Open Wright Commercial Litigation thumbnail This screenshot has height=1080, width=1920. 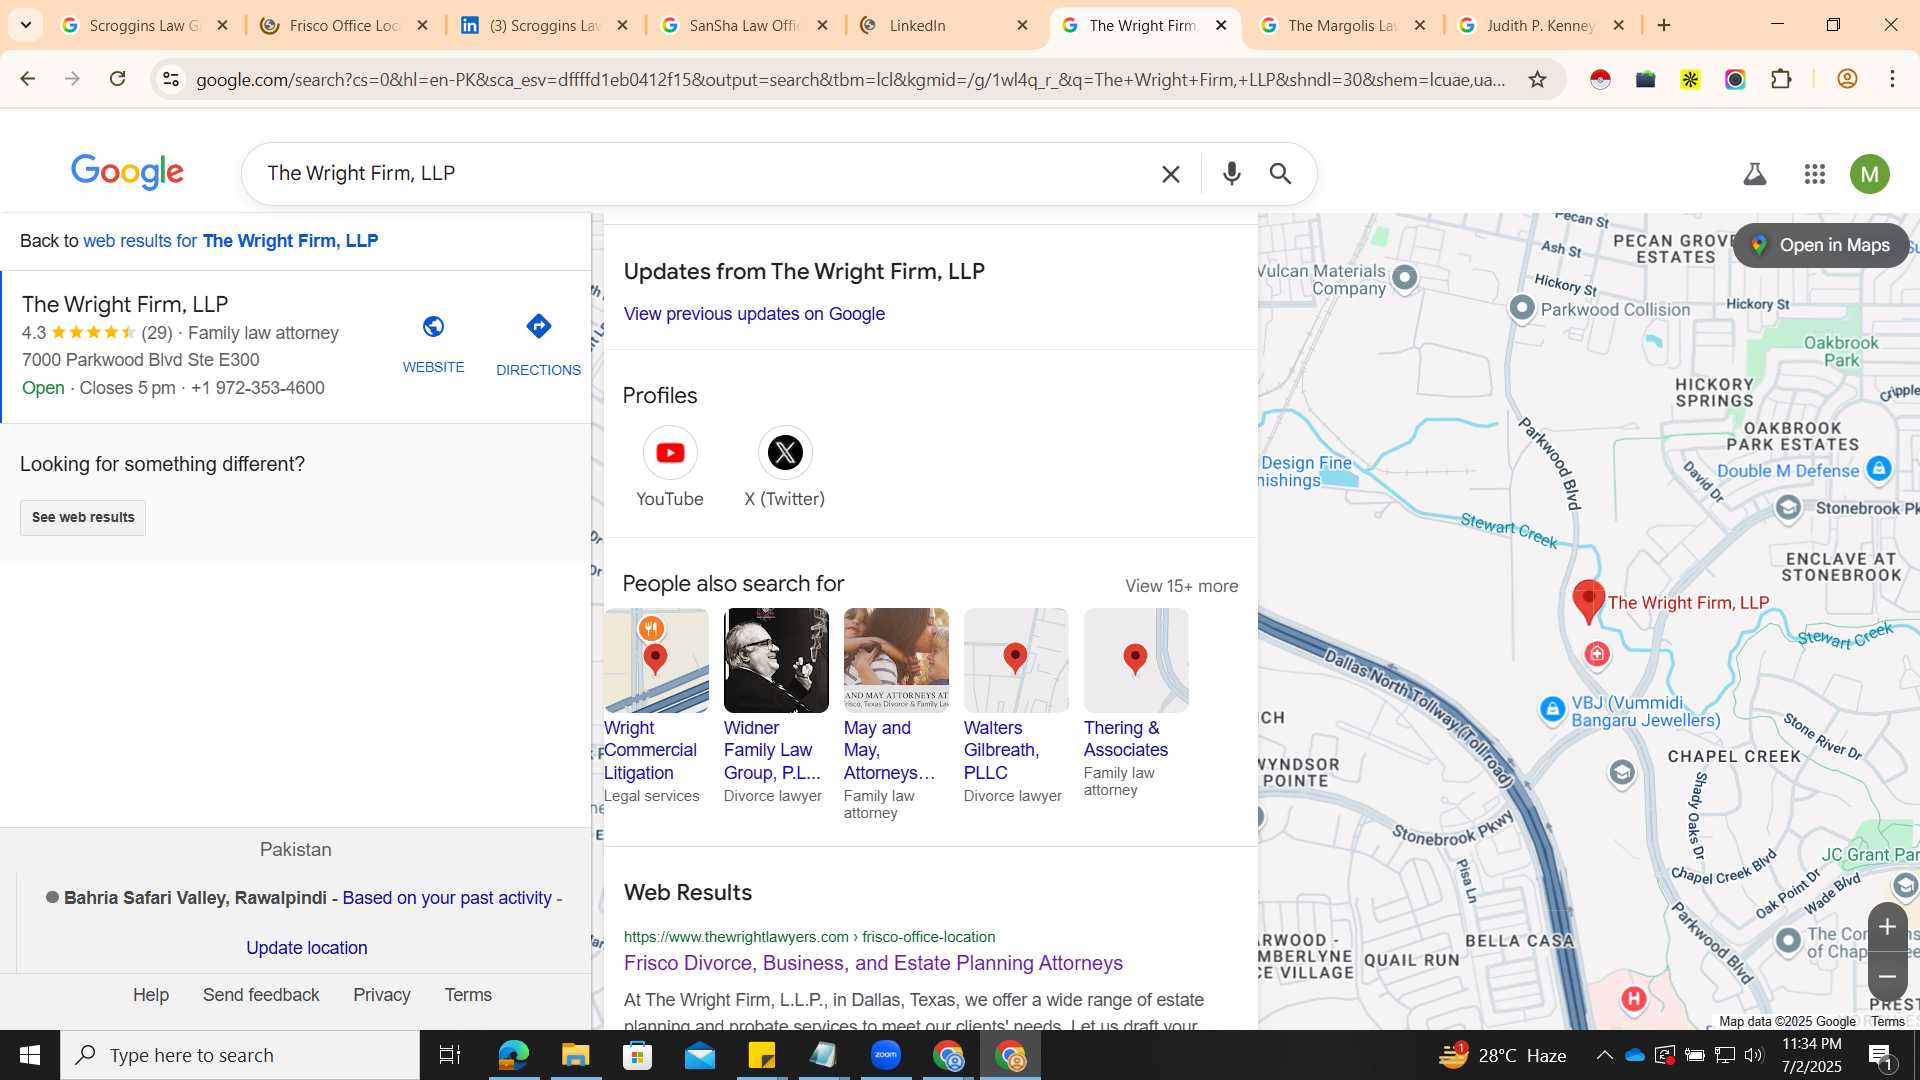point(656,660)
